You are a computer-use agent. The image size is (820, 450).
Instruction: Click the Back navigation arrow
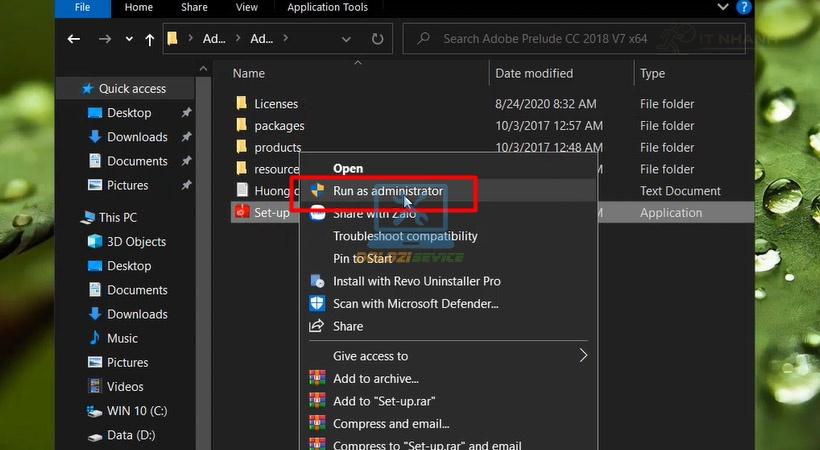pos(73,40)
